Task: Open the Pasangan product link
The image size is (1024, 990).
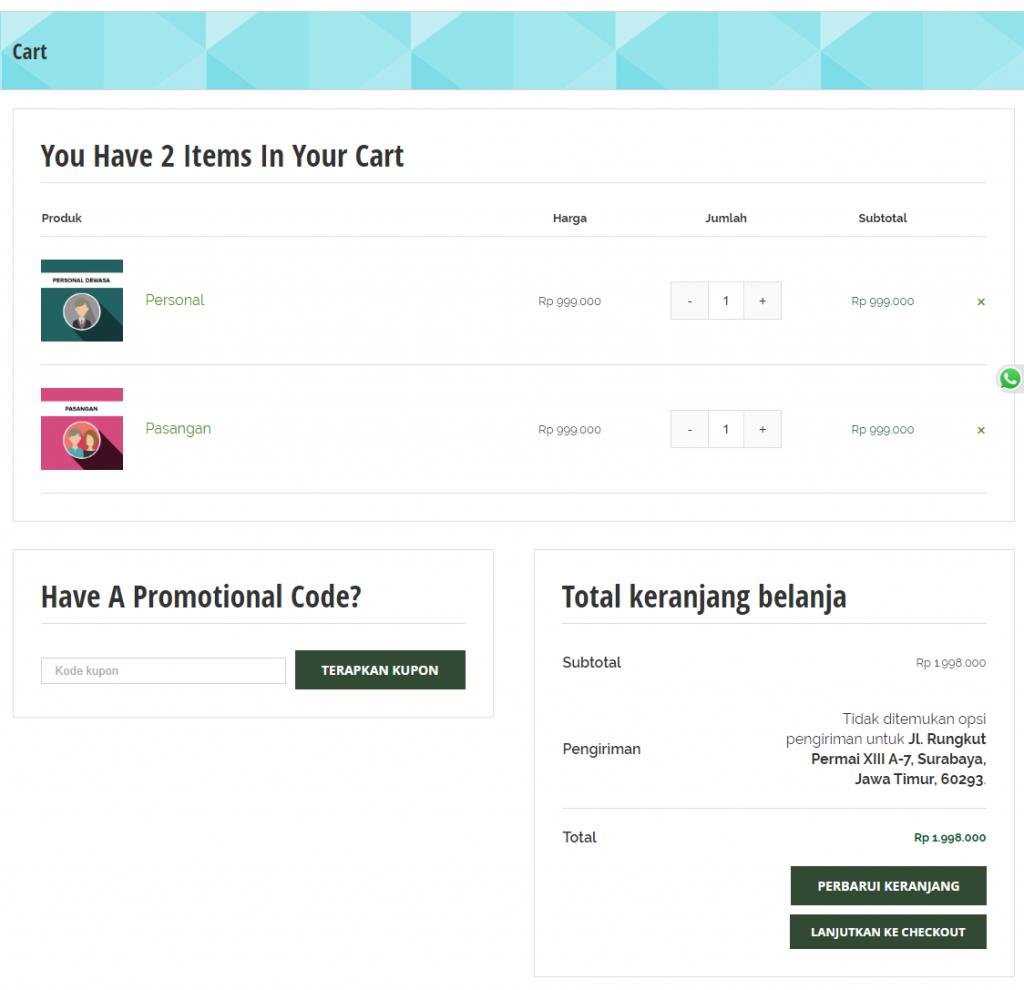Action: pyautogui.click(x=178, y=428)
